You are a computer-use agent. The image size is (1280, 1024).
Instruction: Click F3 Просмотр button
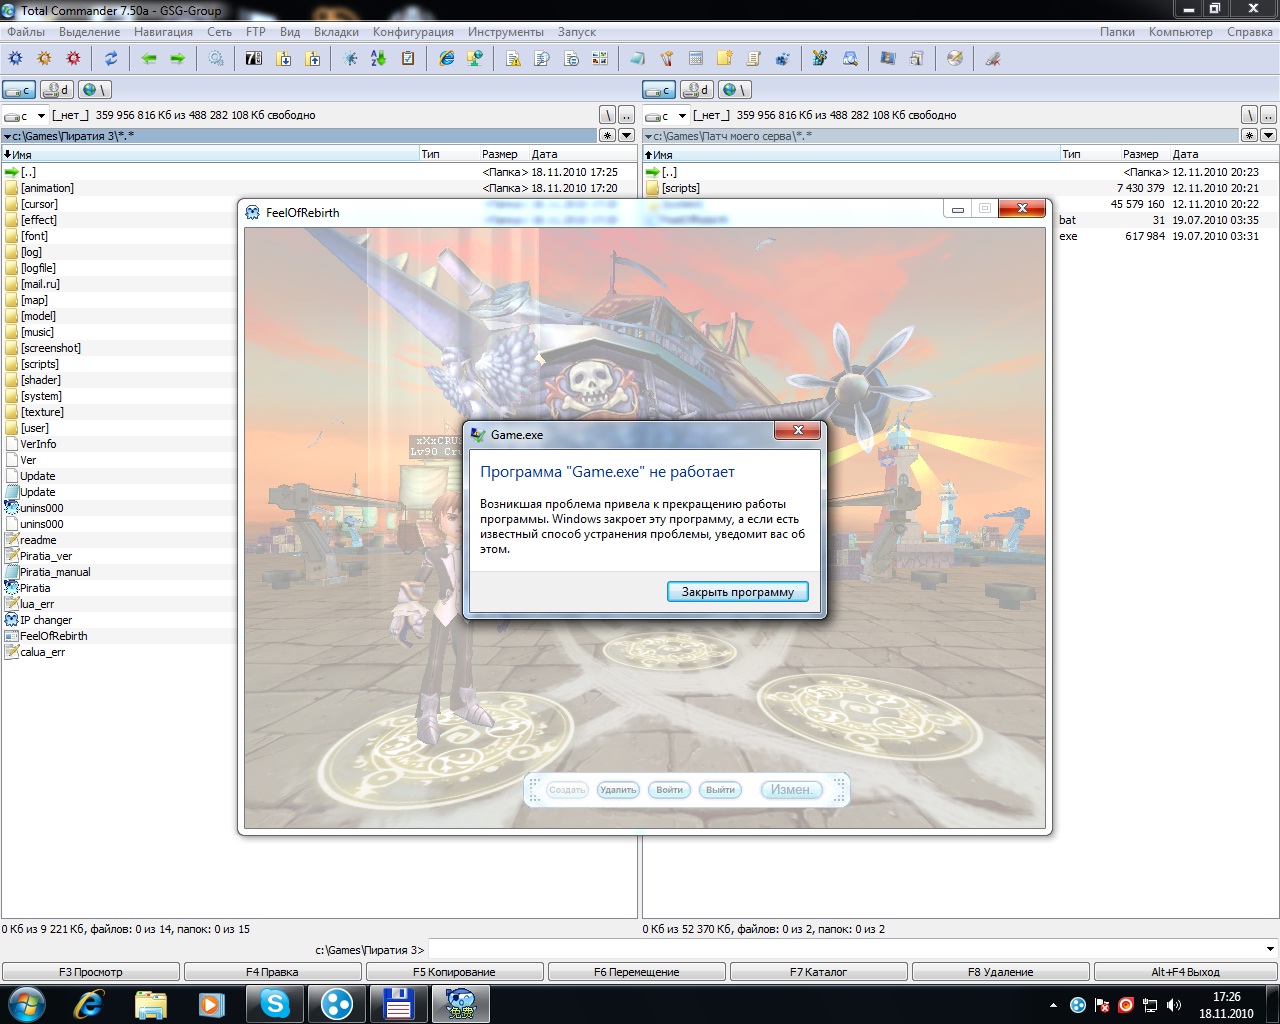point(91,972)
